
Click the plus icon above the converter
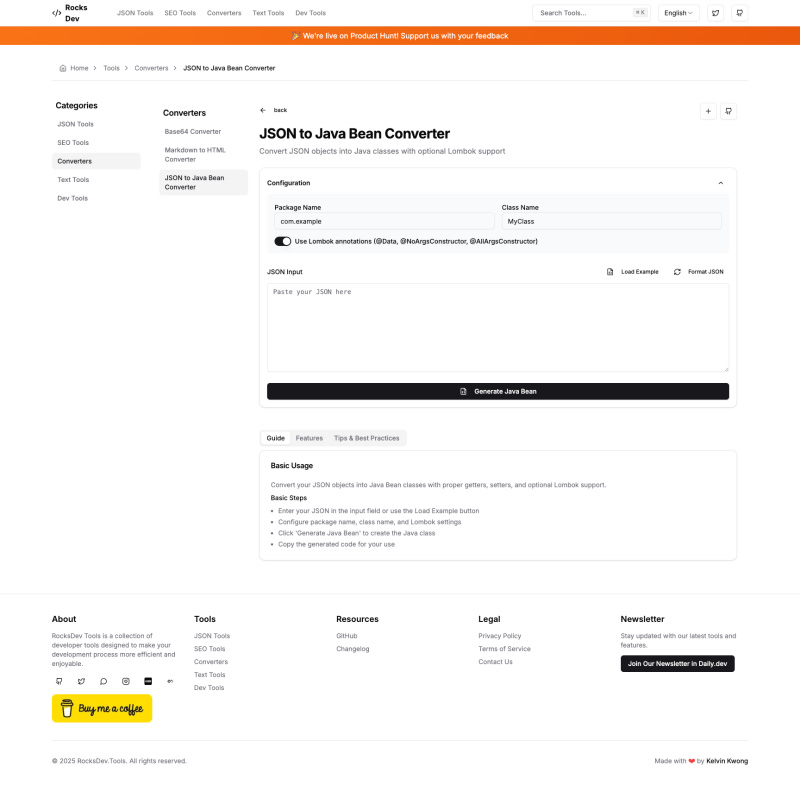(708, 111)
